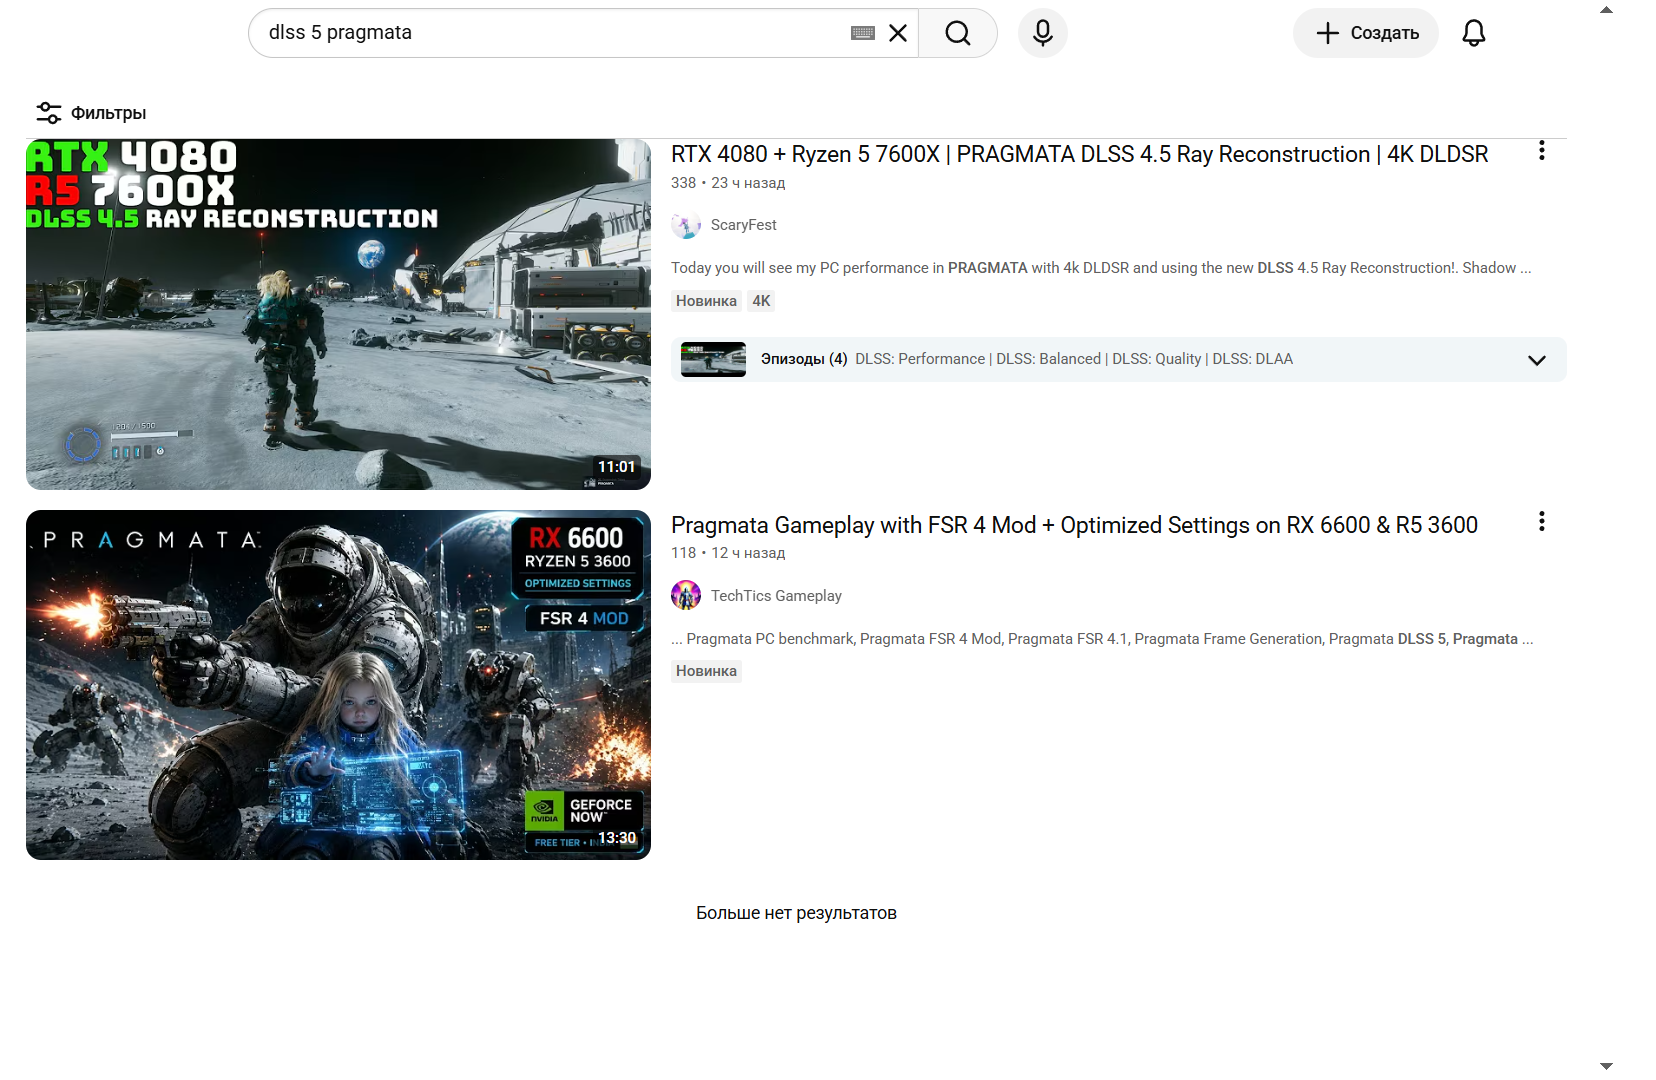Open RTX 4080 DLSS 4.5 video thumbnail
1656x1080 pixels.
[338, 314]
